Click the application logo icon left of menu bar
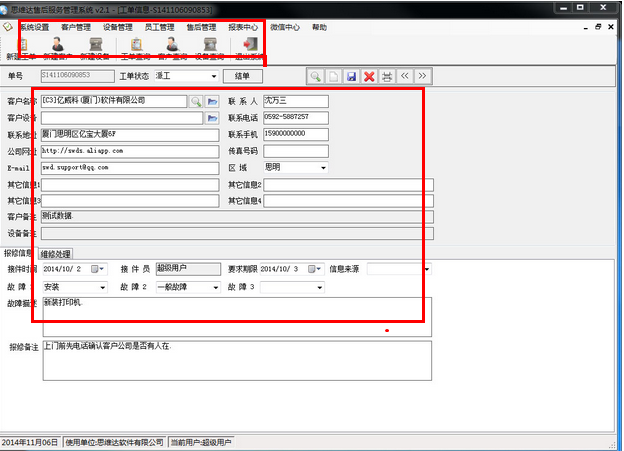This screenshot has width=624, height=451. (8, 27)
